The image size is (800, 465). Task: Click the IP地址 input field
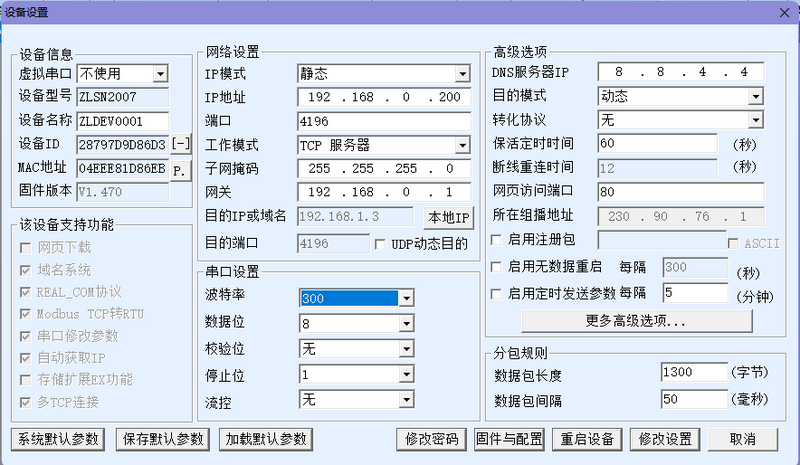pyautogui.click(x=384, y=97)
